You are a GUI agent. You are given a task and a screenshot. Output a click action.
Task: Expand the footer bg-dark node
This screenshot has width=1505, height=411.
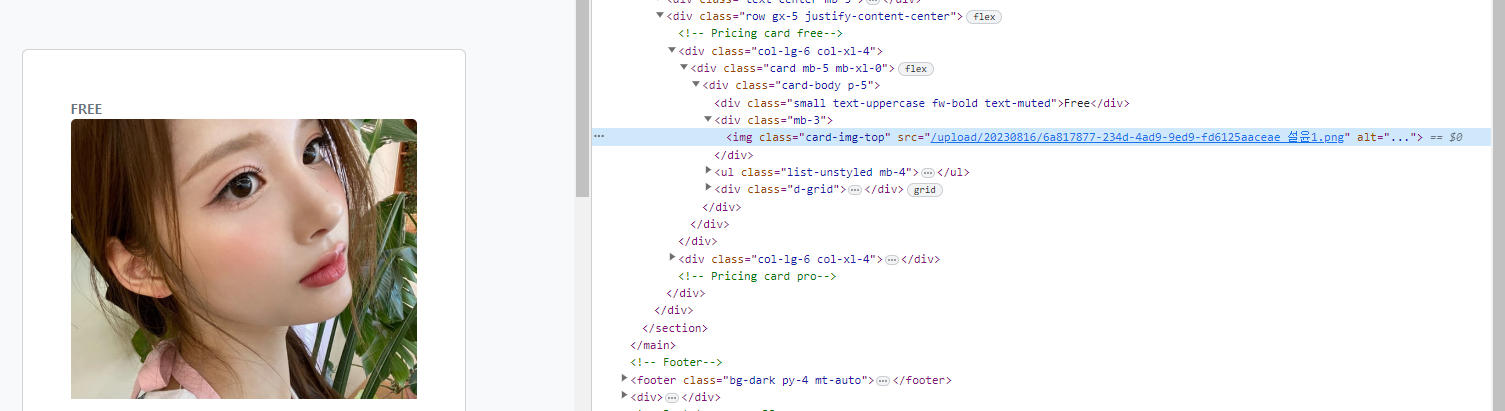coord(624,379)
